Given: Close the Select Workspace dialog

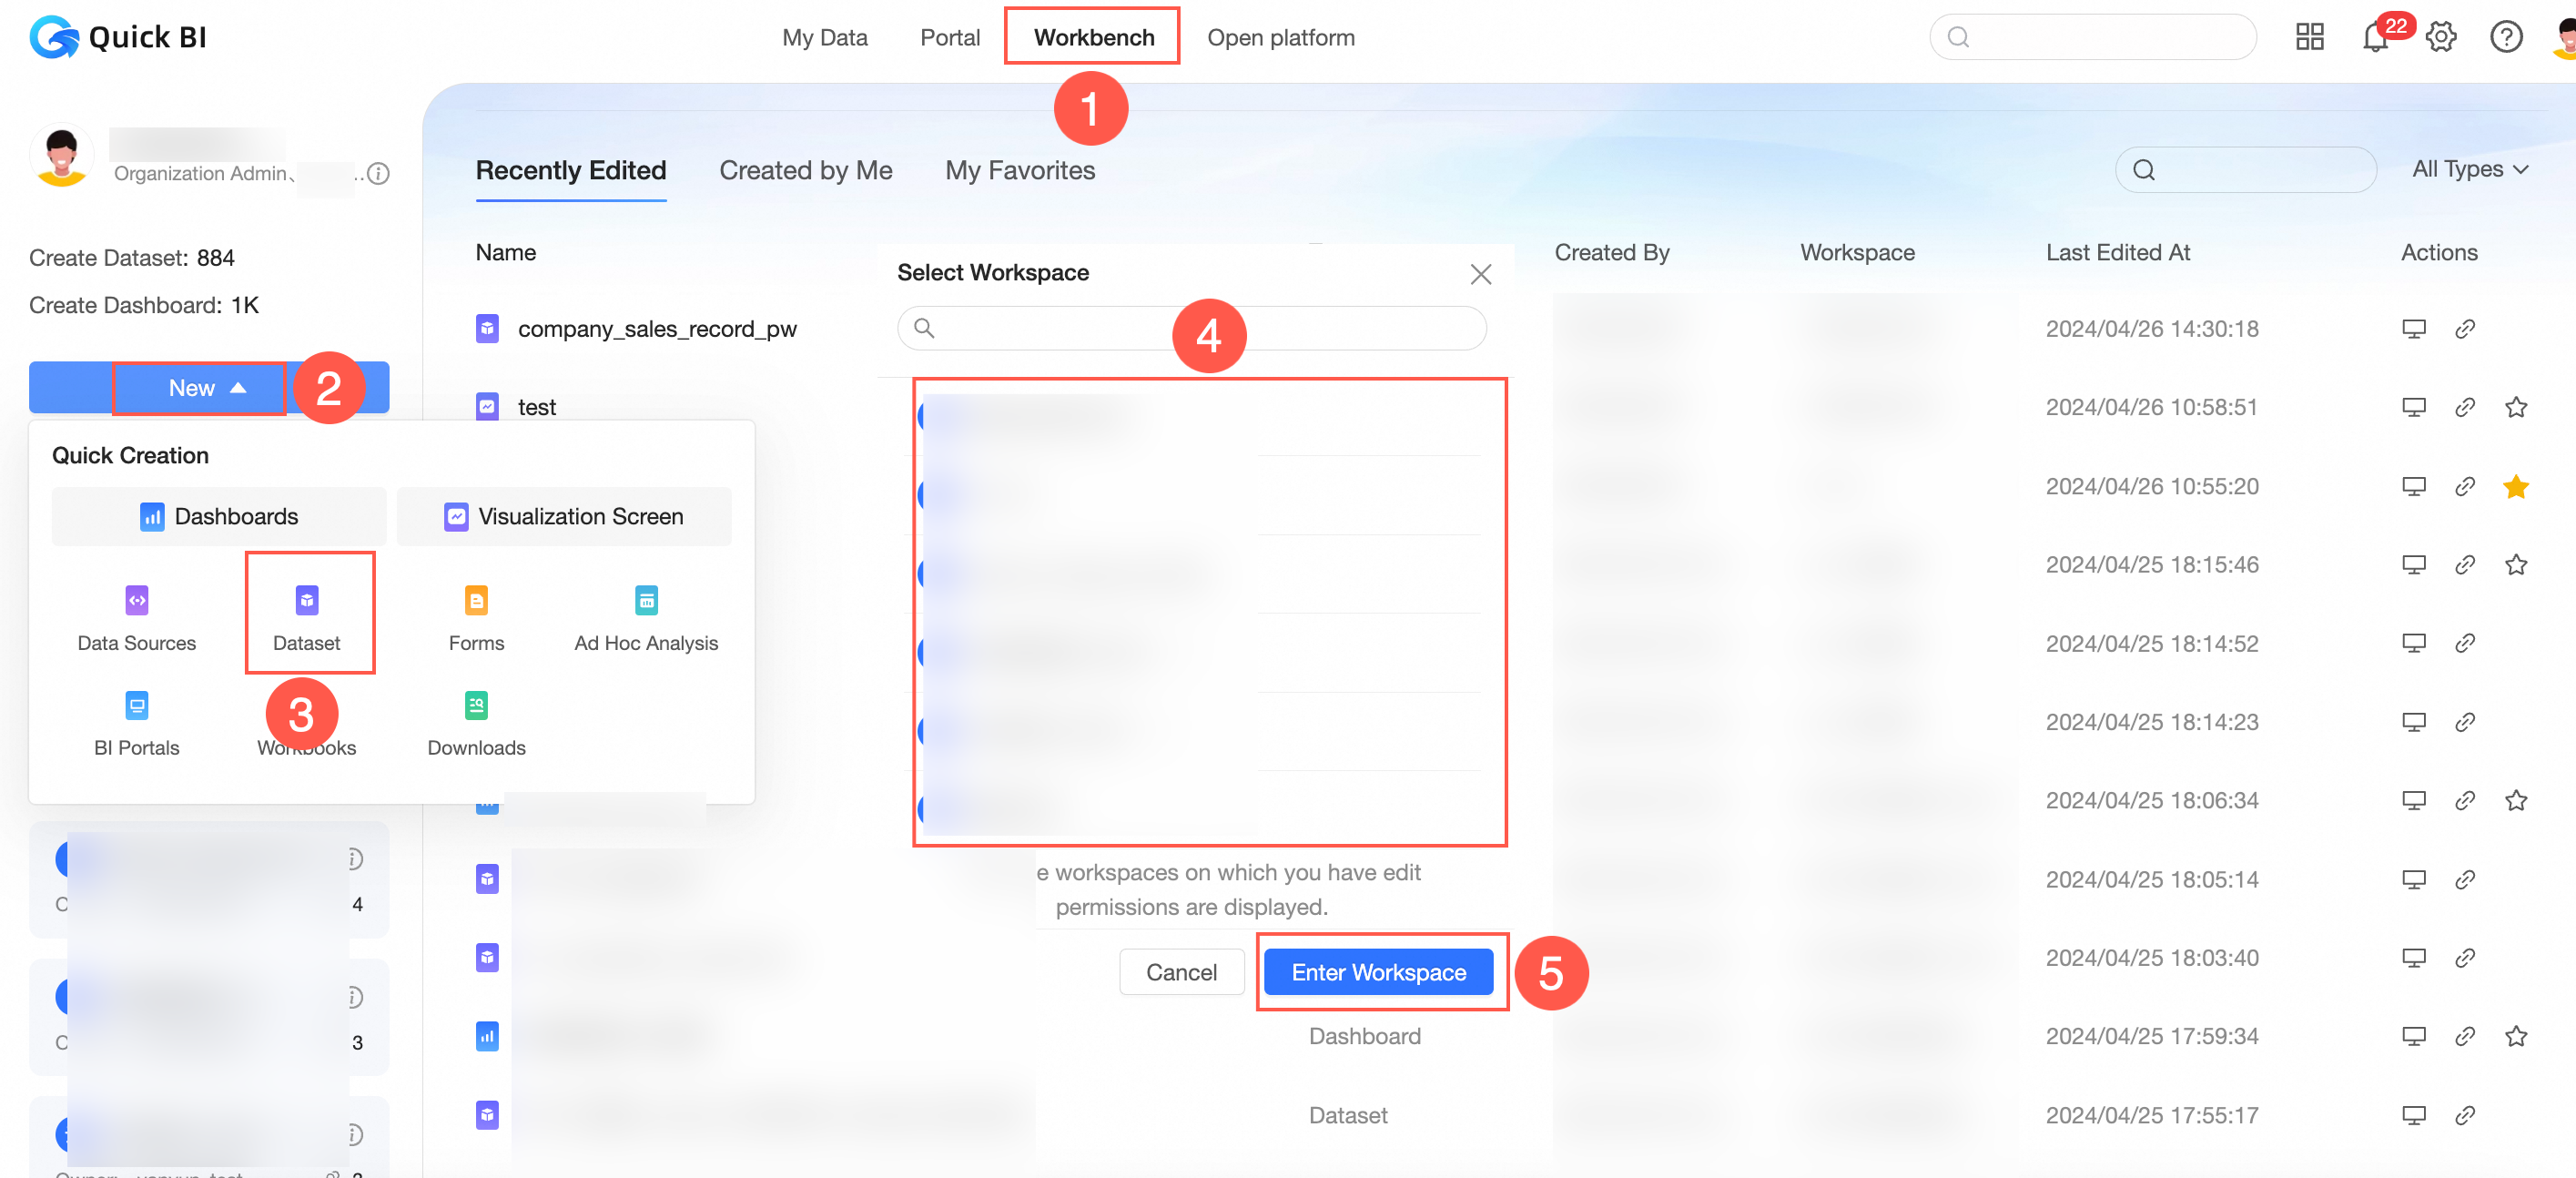Looking at the screenshot, I should click(x=1480, y=274).
